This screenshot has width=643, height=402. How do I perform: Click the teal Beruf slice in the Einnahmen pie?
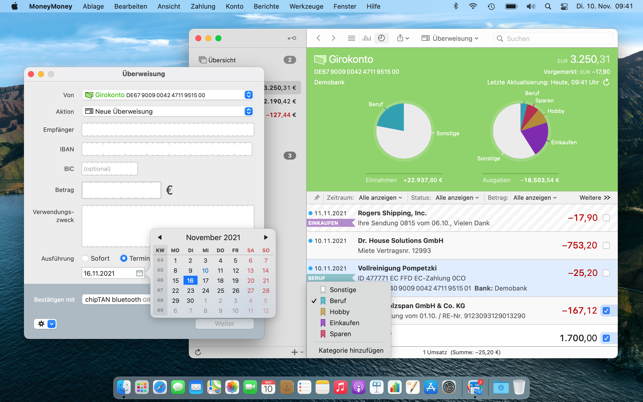point(392,116)
